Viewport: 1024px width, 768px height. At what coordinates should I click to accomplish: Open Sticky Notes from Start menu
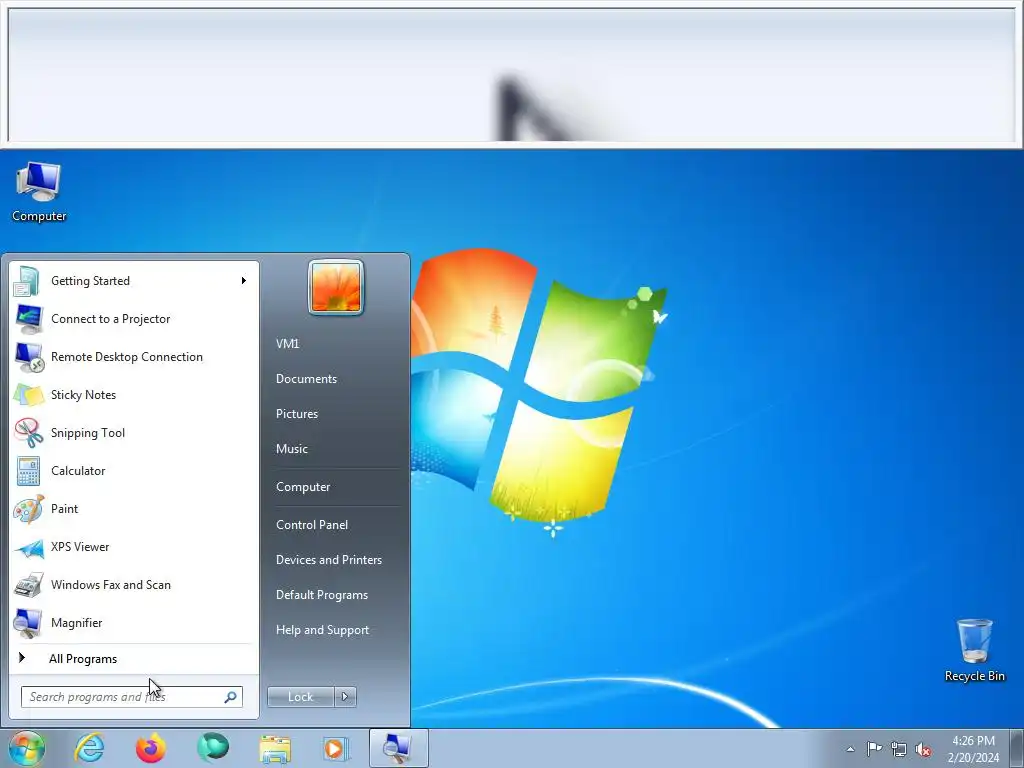(x=134, y=394)
